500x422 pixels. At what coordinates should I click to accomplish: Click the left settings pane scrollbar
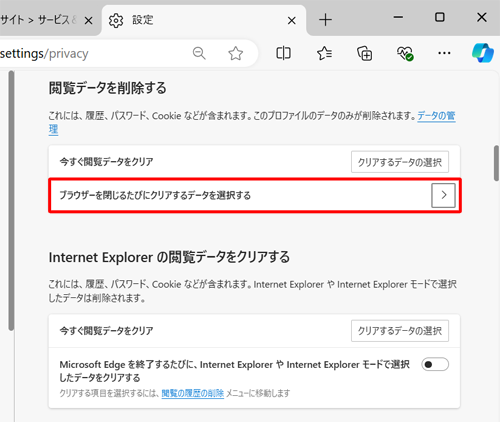pos(11,201)
